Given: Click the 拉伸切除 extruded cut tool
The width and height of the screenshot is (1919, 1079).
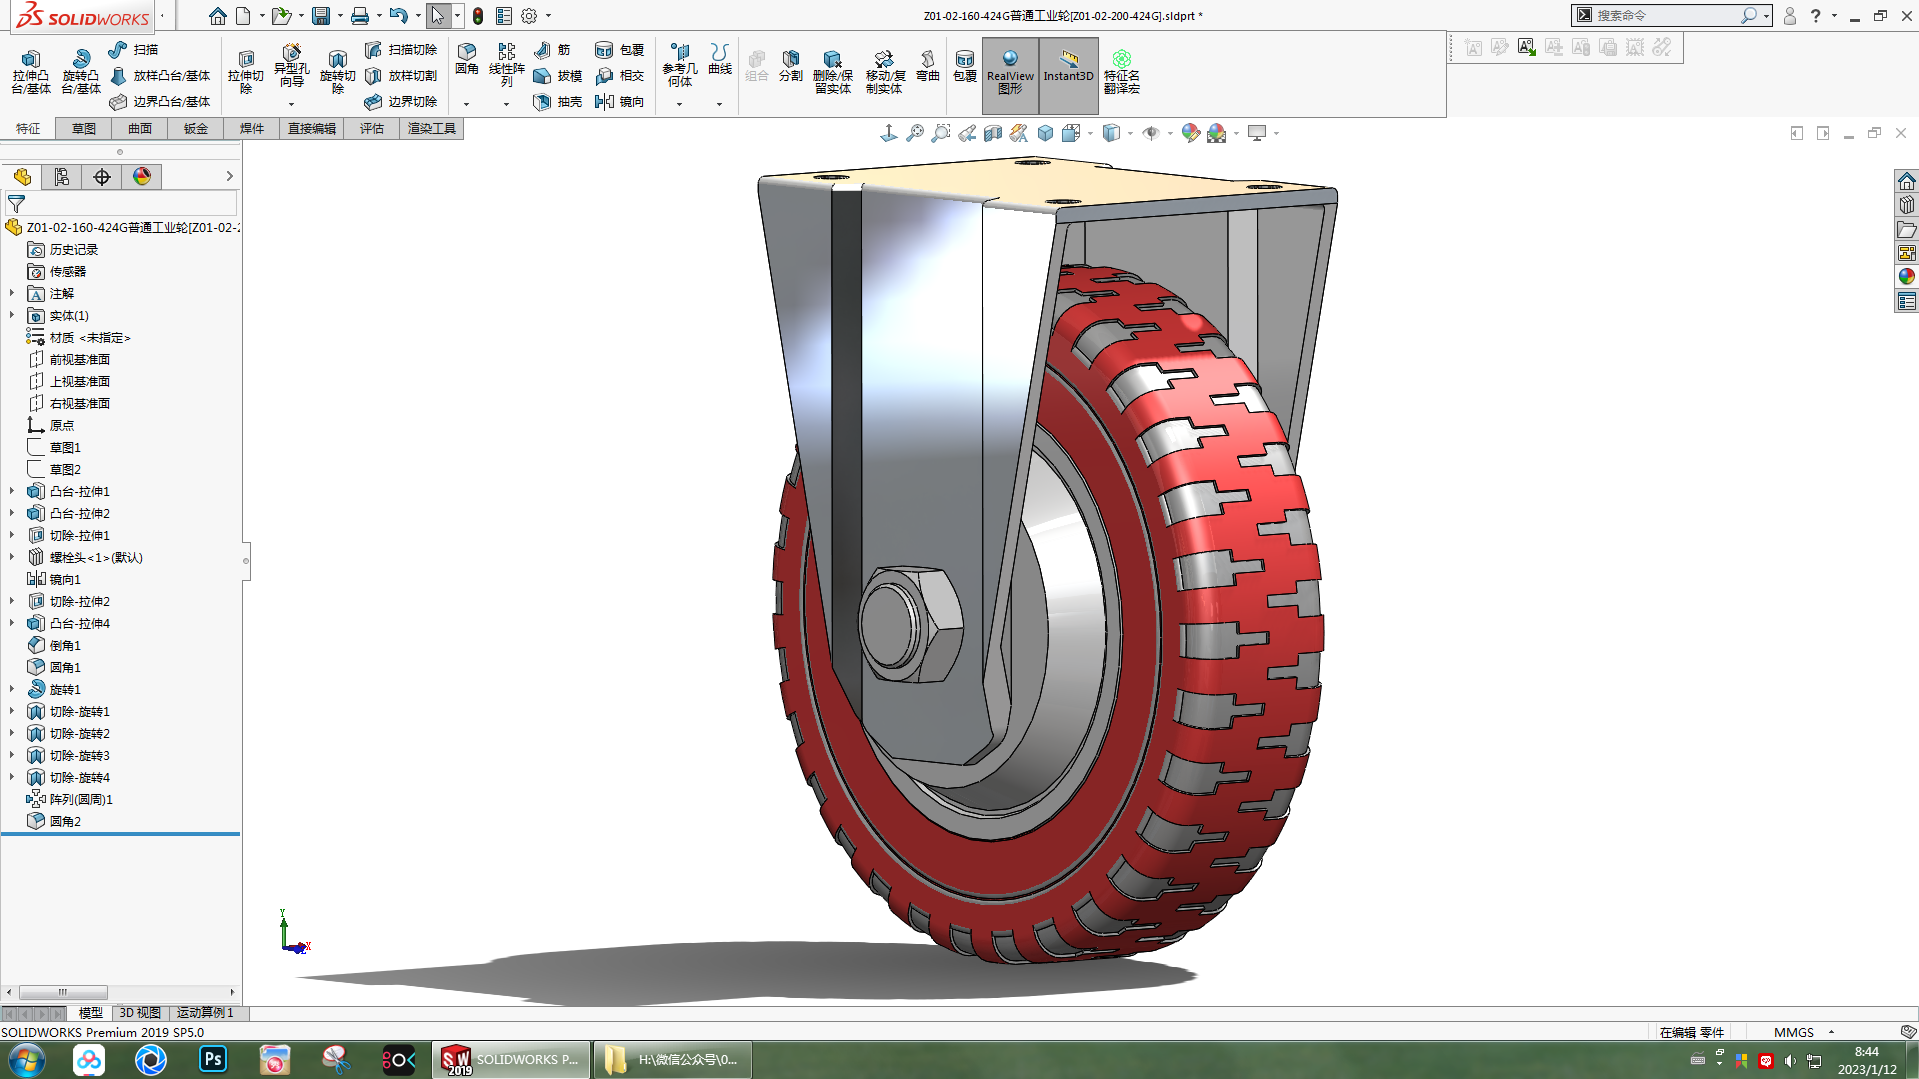Looking at the screenshot, I should click(246, 72).
